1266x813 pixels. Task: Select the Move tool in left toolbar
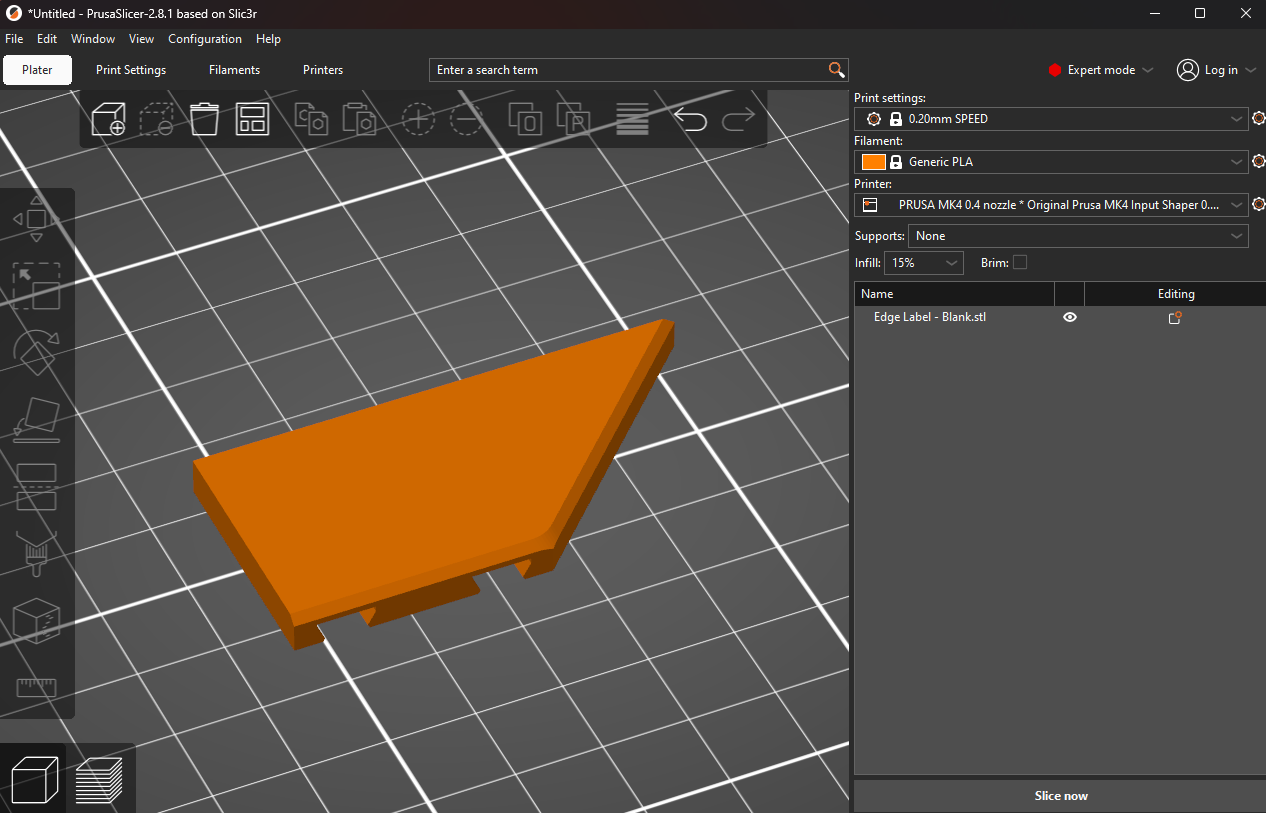(x=36, y=219)
